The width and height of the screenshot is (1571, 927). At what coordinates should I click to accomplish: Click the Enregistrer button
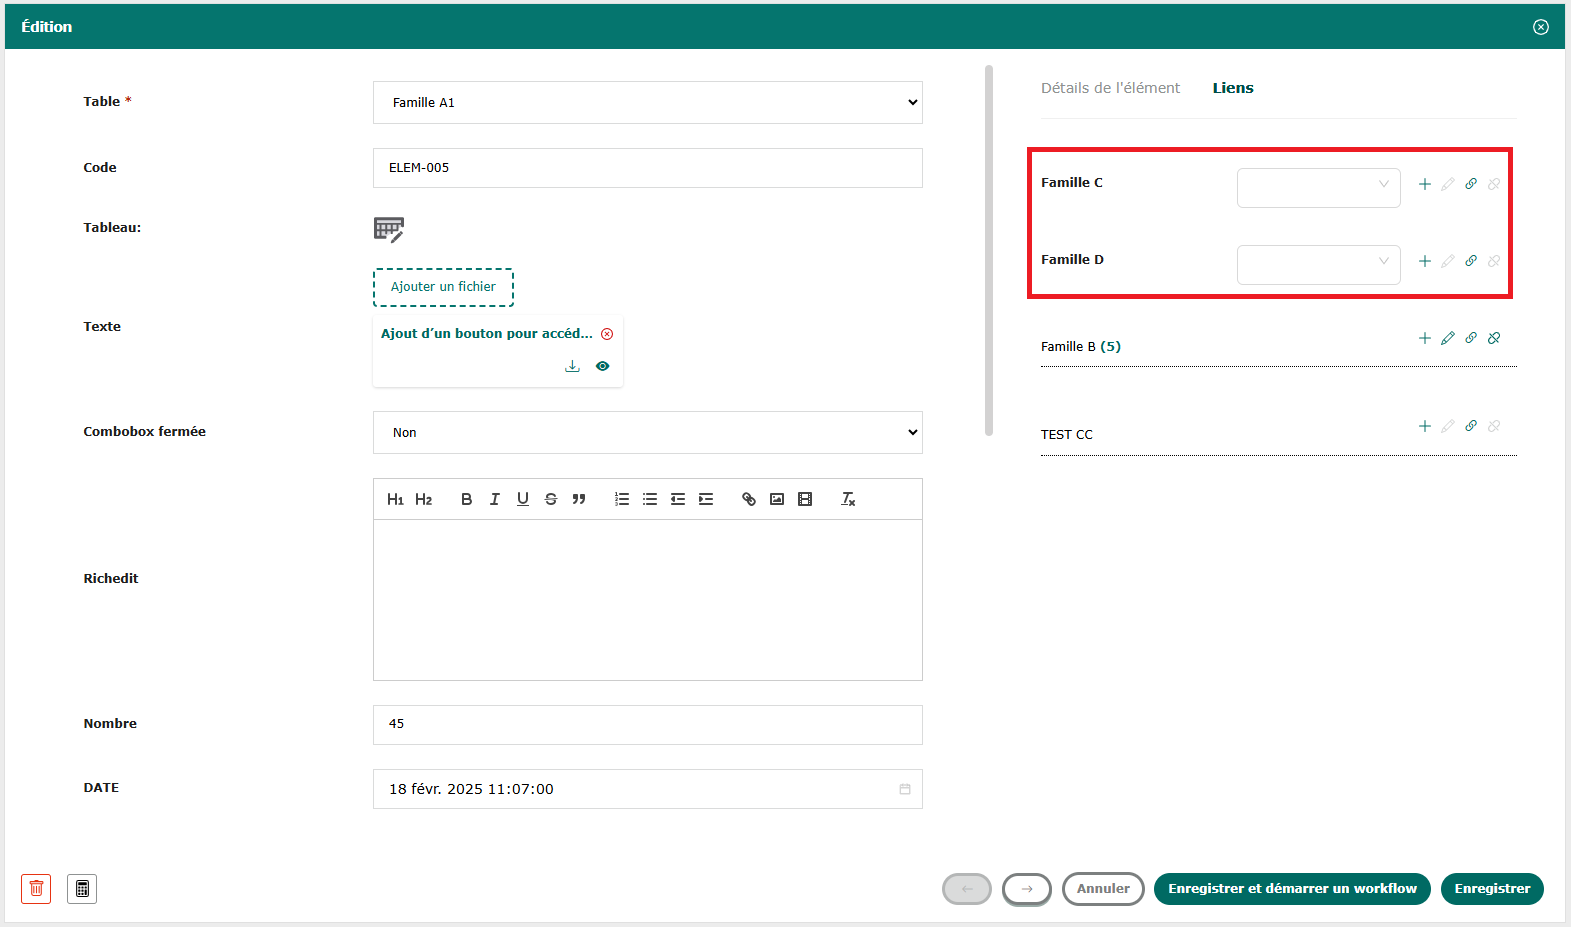[x=1491, y=888]
